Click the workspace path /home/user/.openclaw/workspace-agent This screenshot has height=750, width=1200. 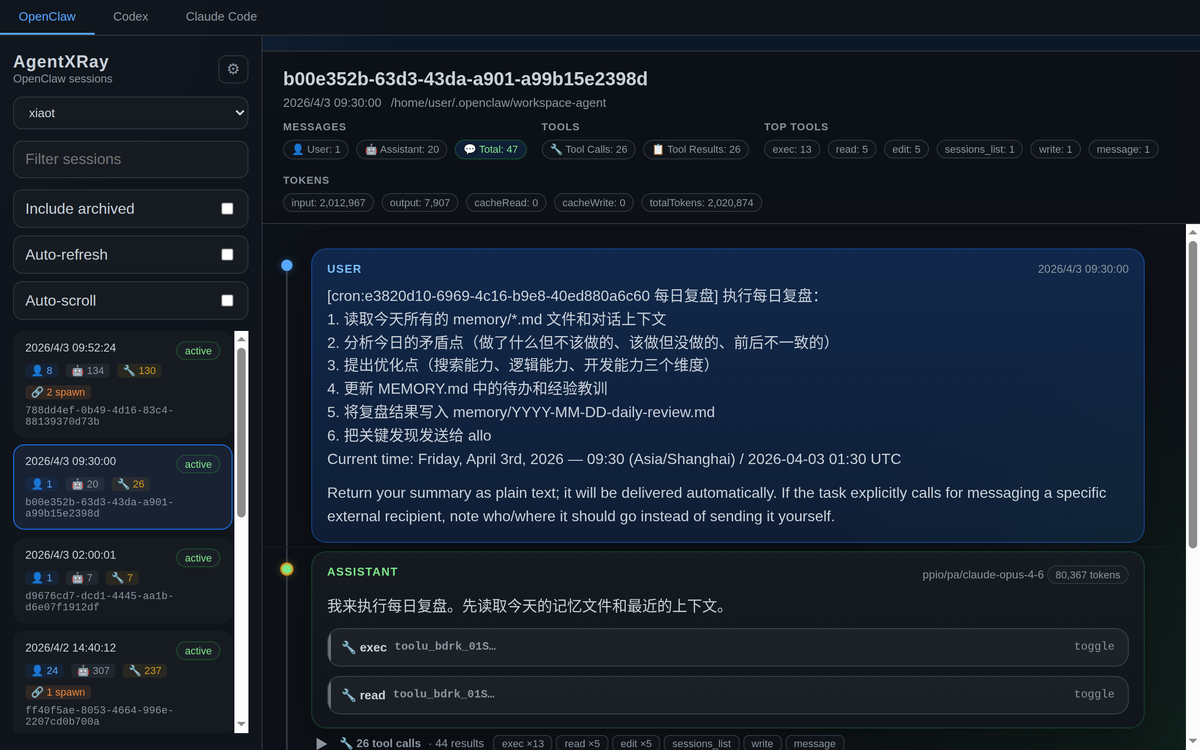(x=498, y=103)
